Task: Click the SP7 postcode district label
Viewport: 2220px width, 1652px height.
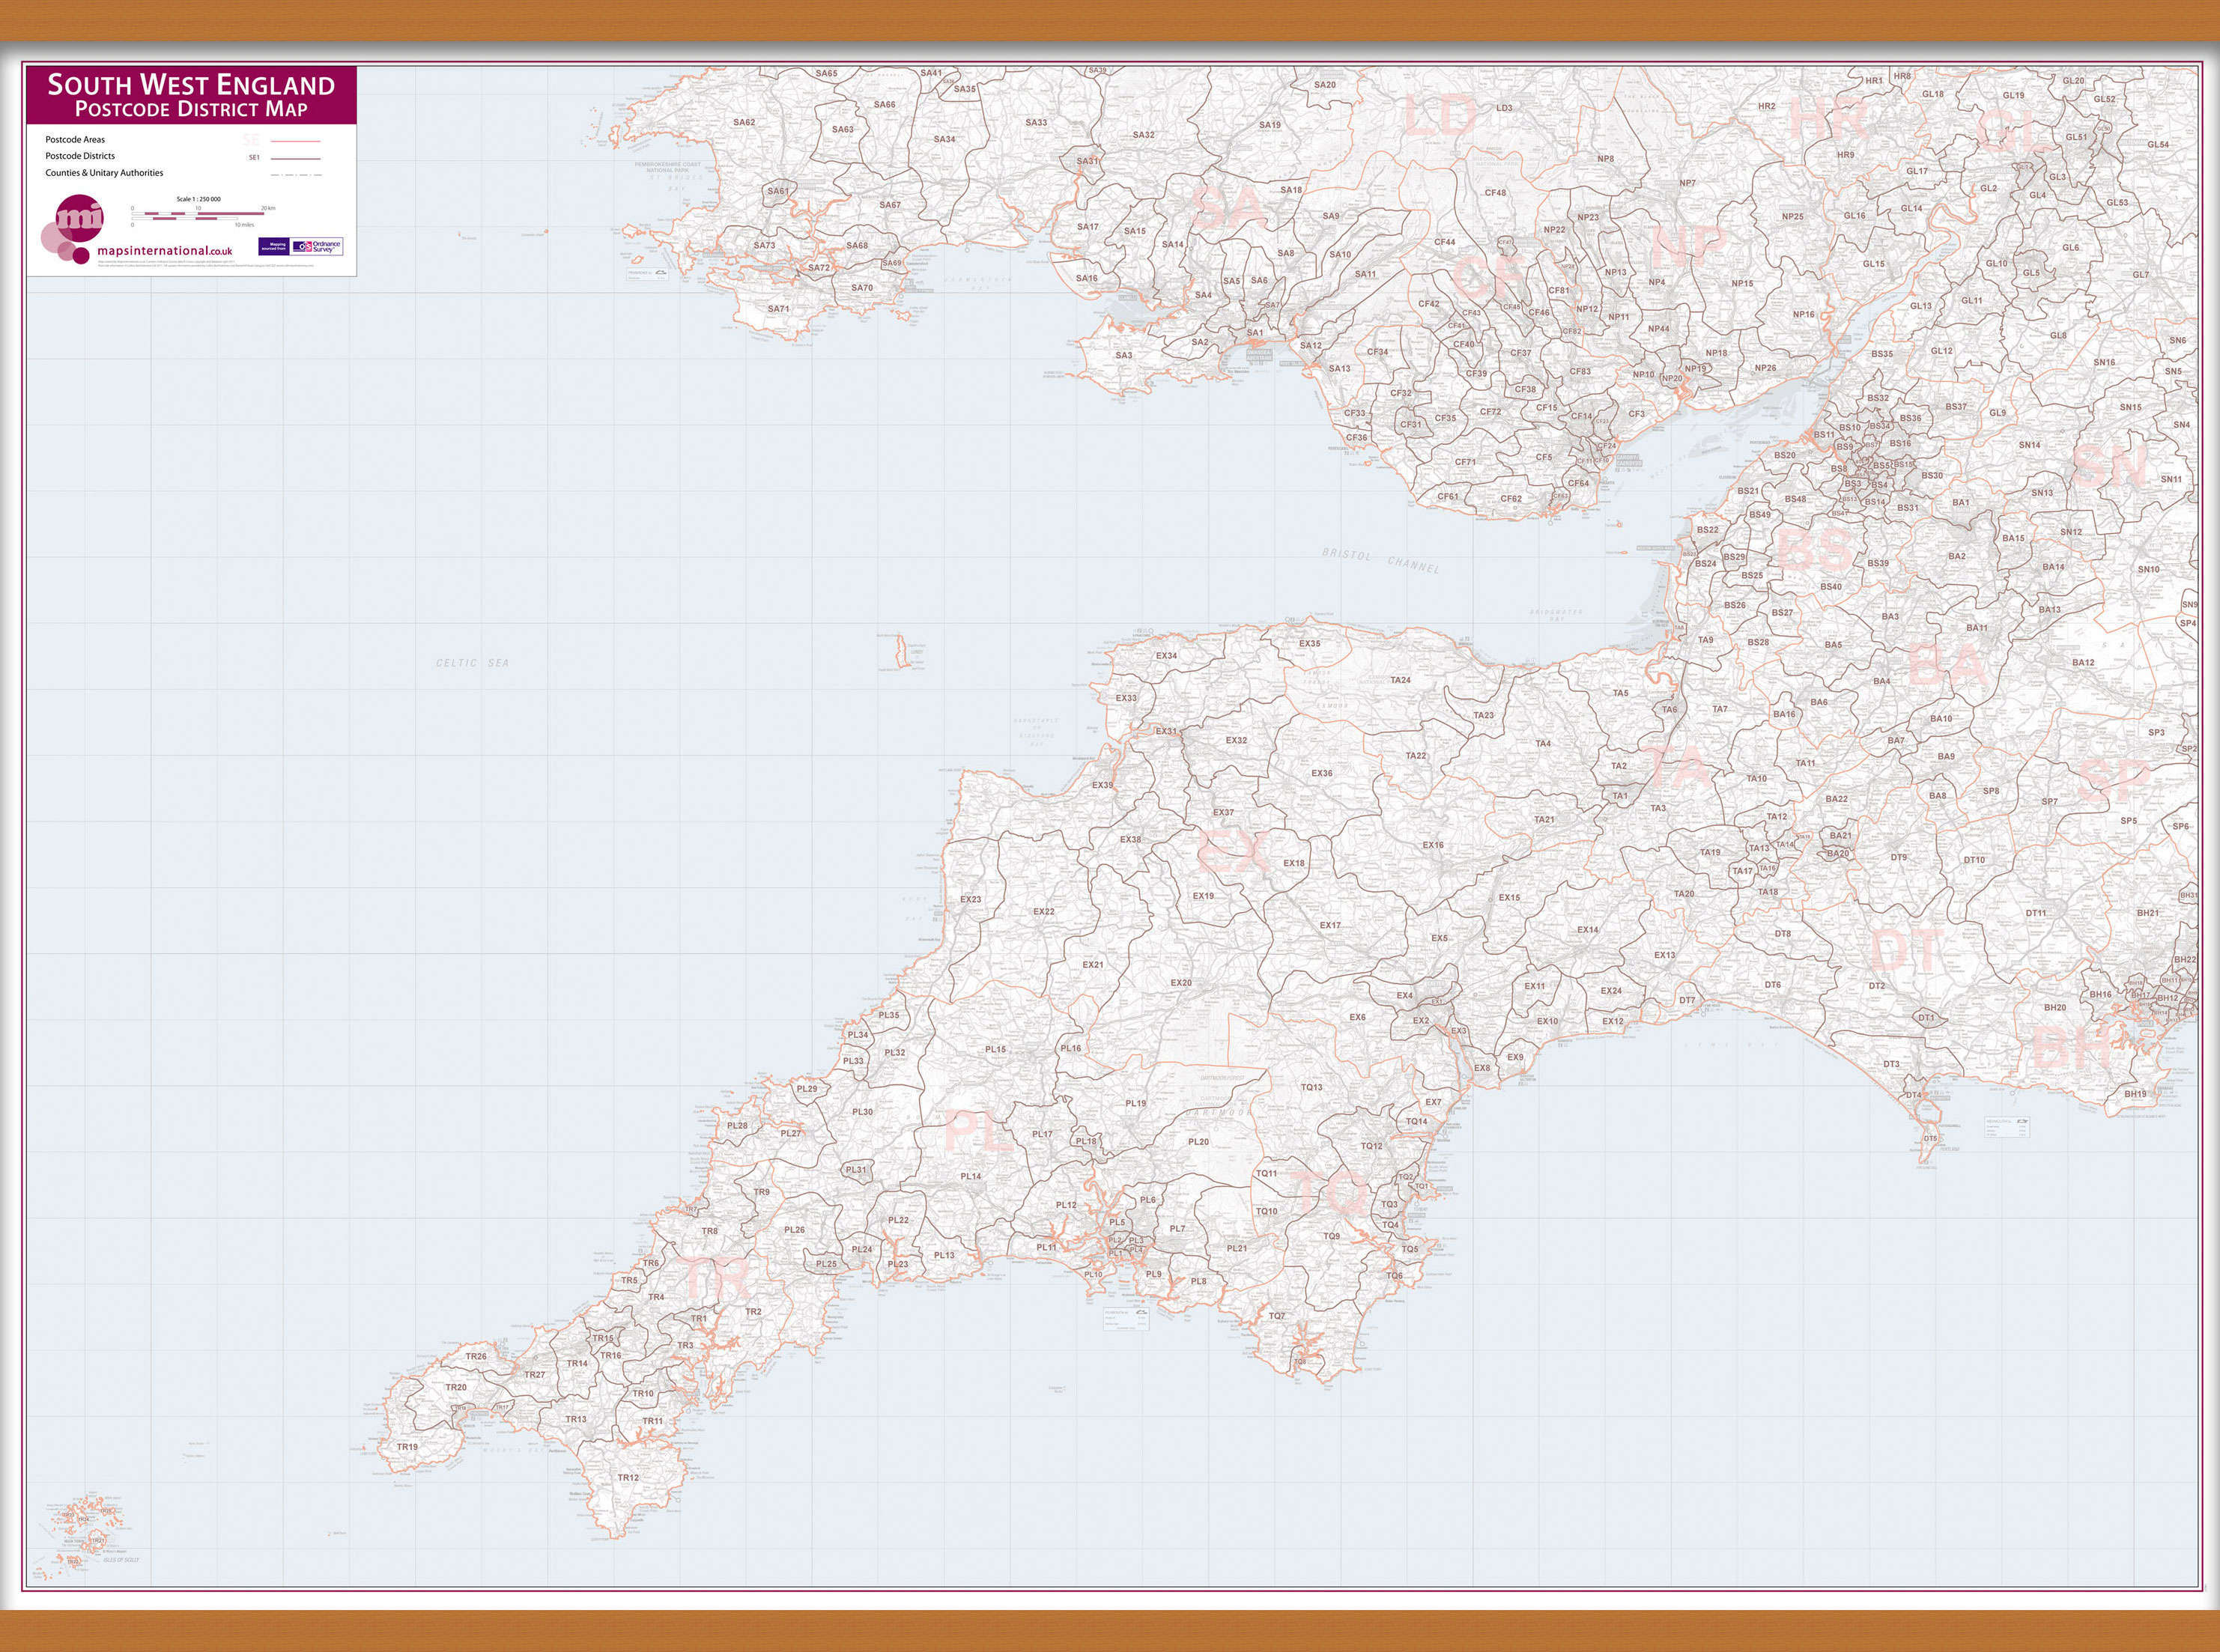Action: 2050,801
